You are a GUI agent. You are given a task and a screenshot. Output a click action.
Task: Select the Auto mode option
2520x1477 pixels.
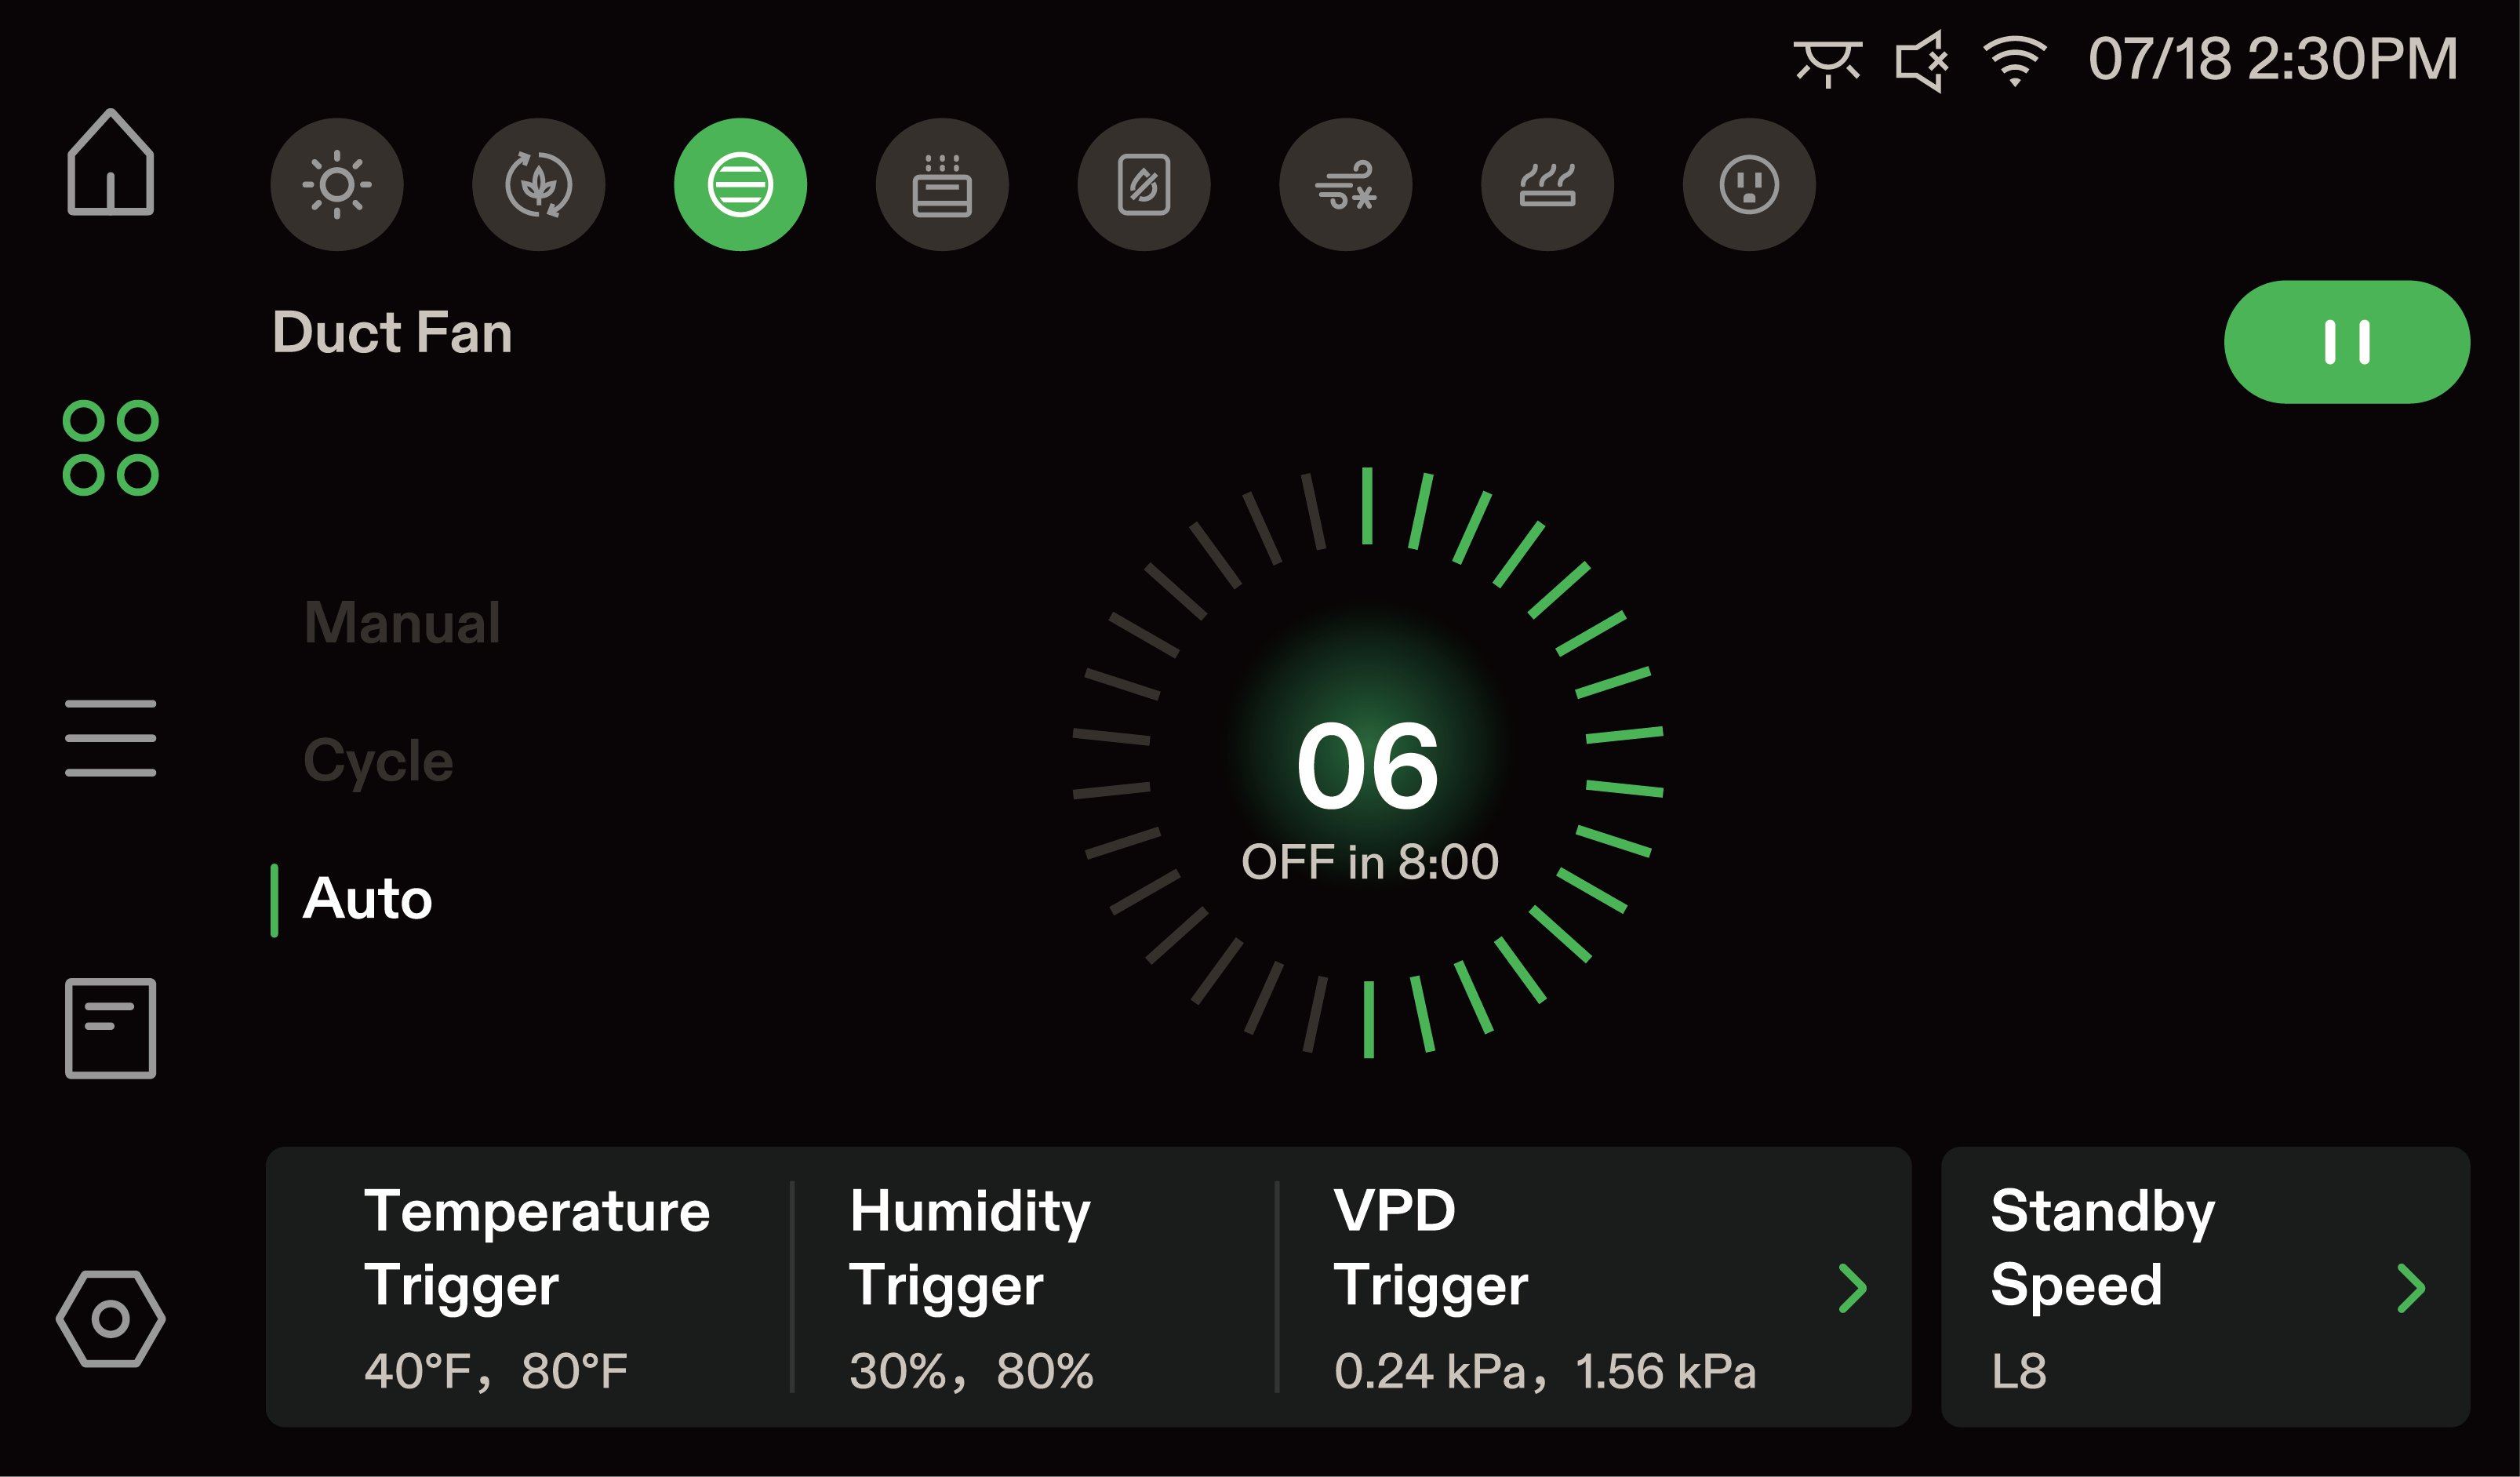[367, 898]
